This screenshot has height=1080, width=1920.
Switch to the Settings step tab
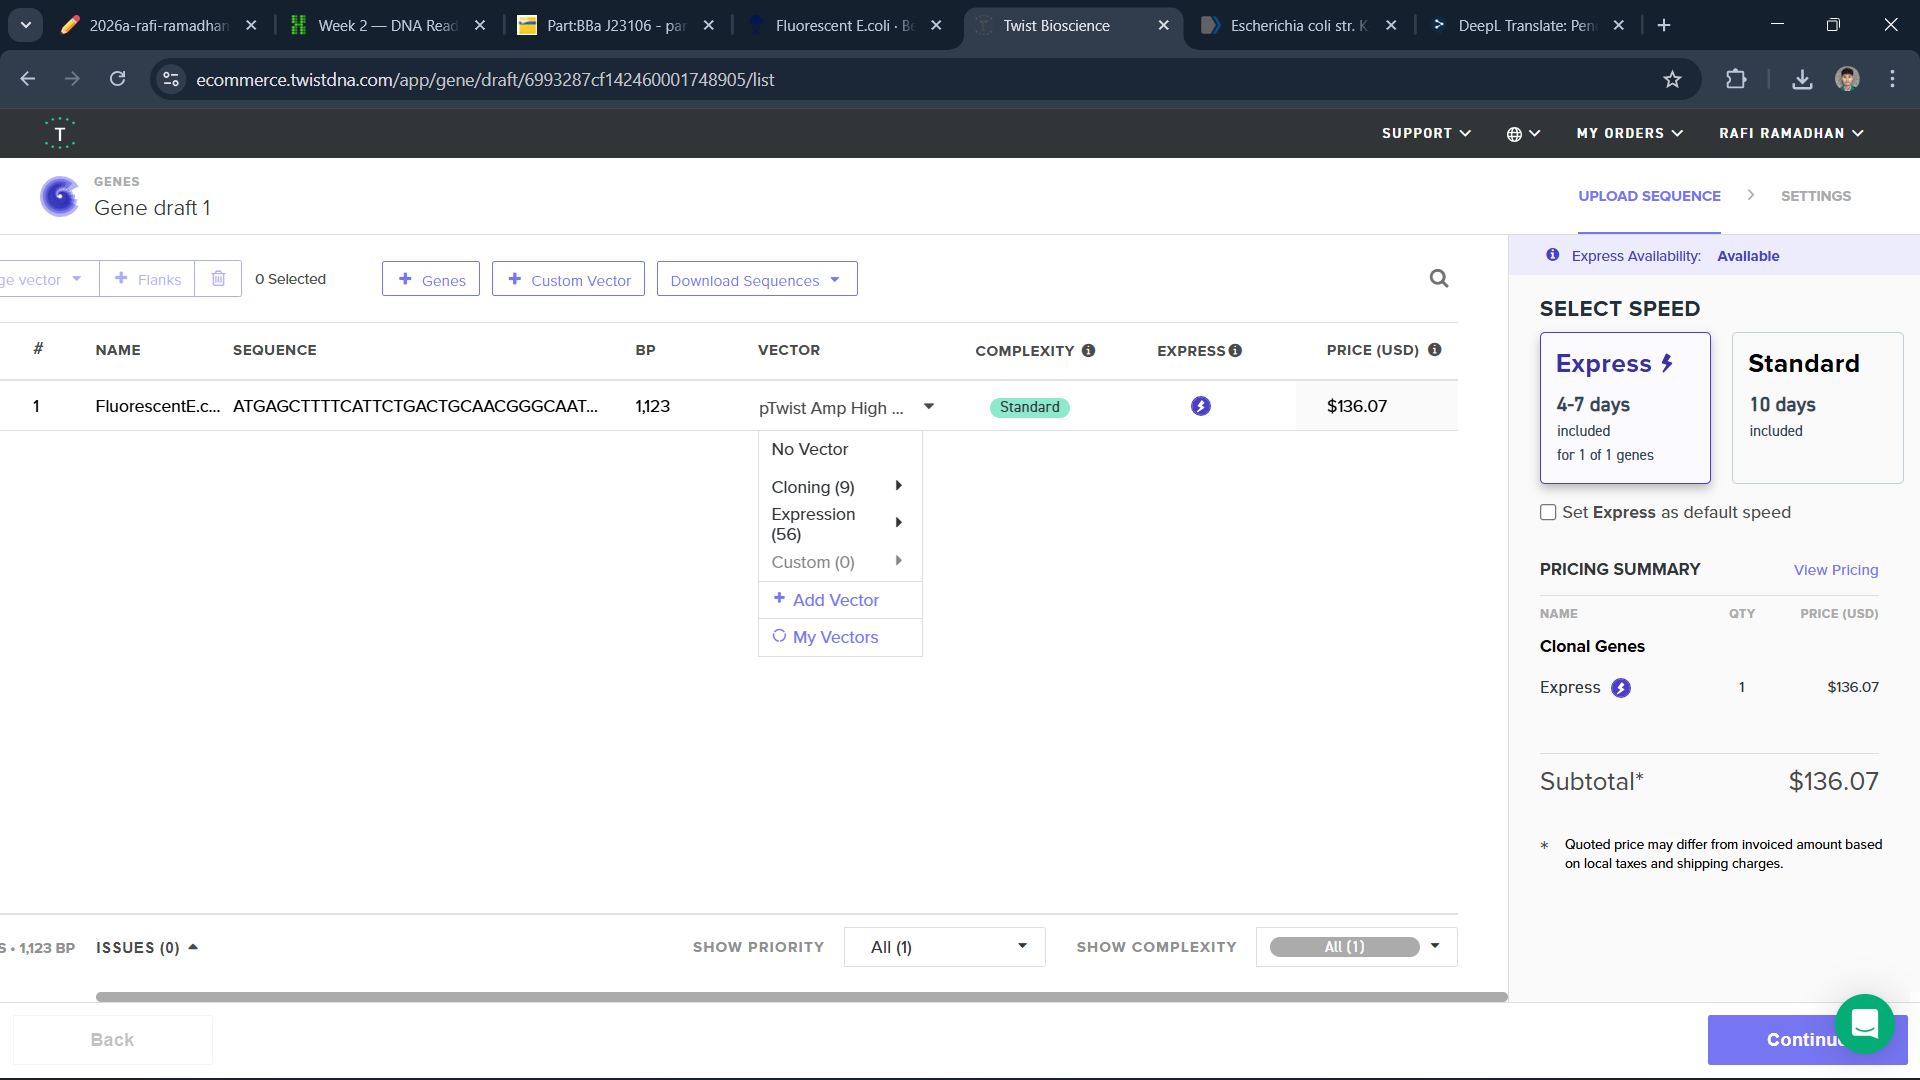click(1815, 197)
